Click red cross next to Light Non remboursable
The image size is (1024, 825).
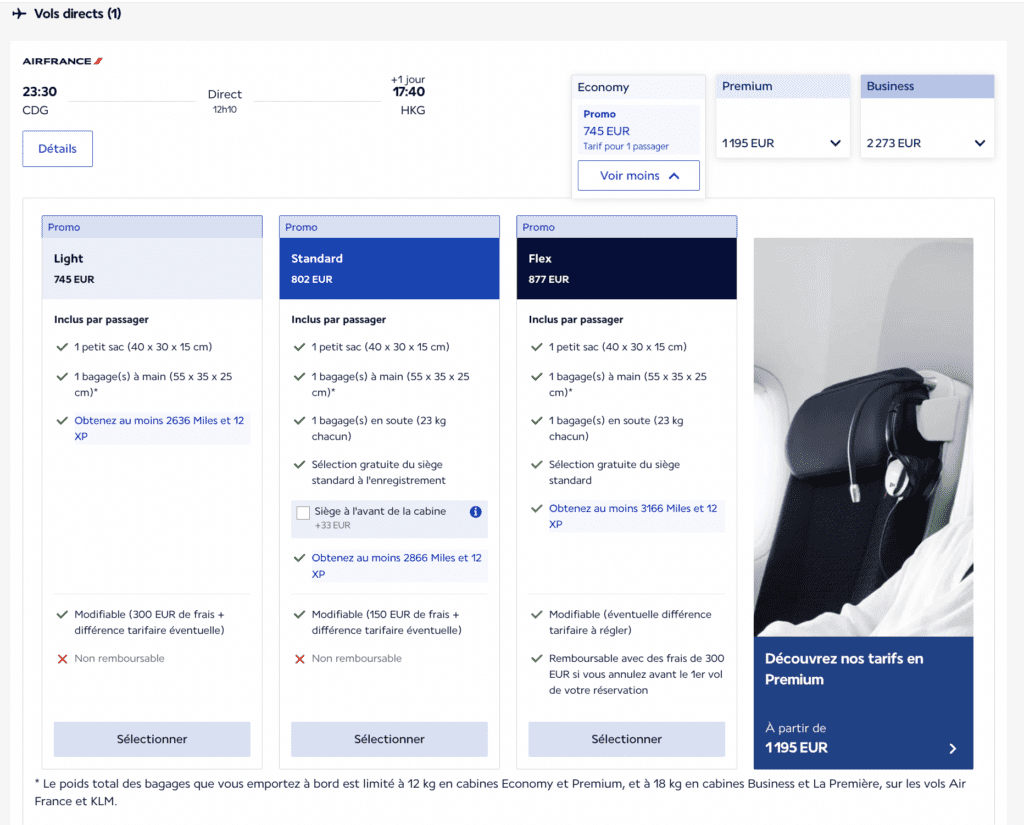click(63, 658)
